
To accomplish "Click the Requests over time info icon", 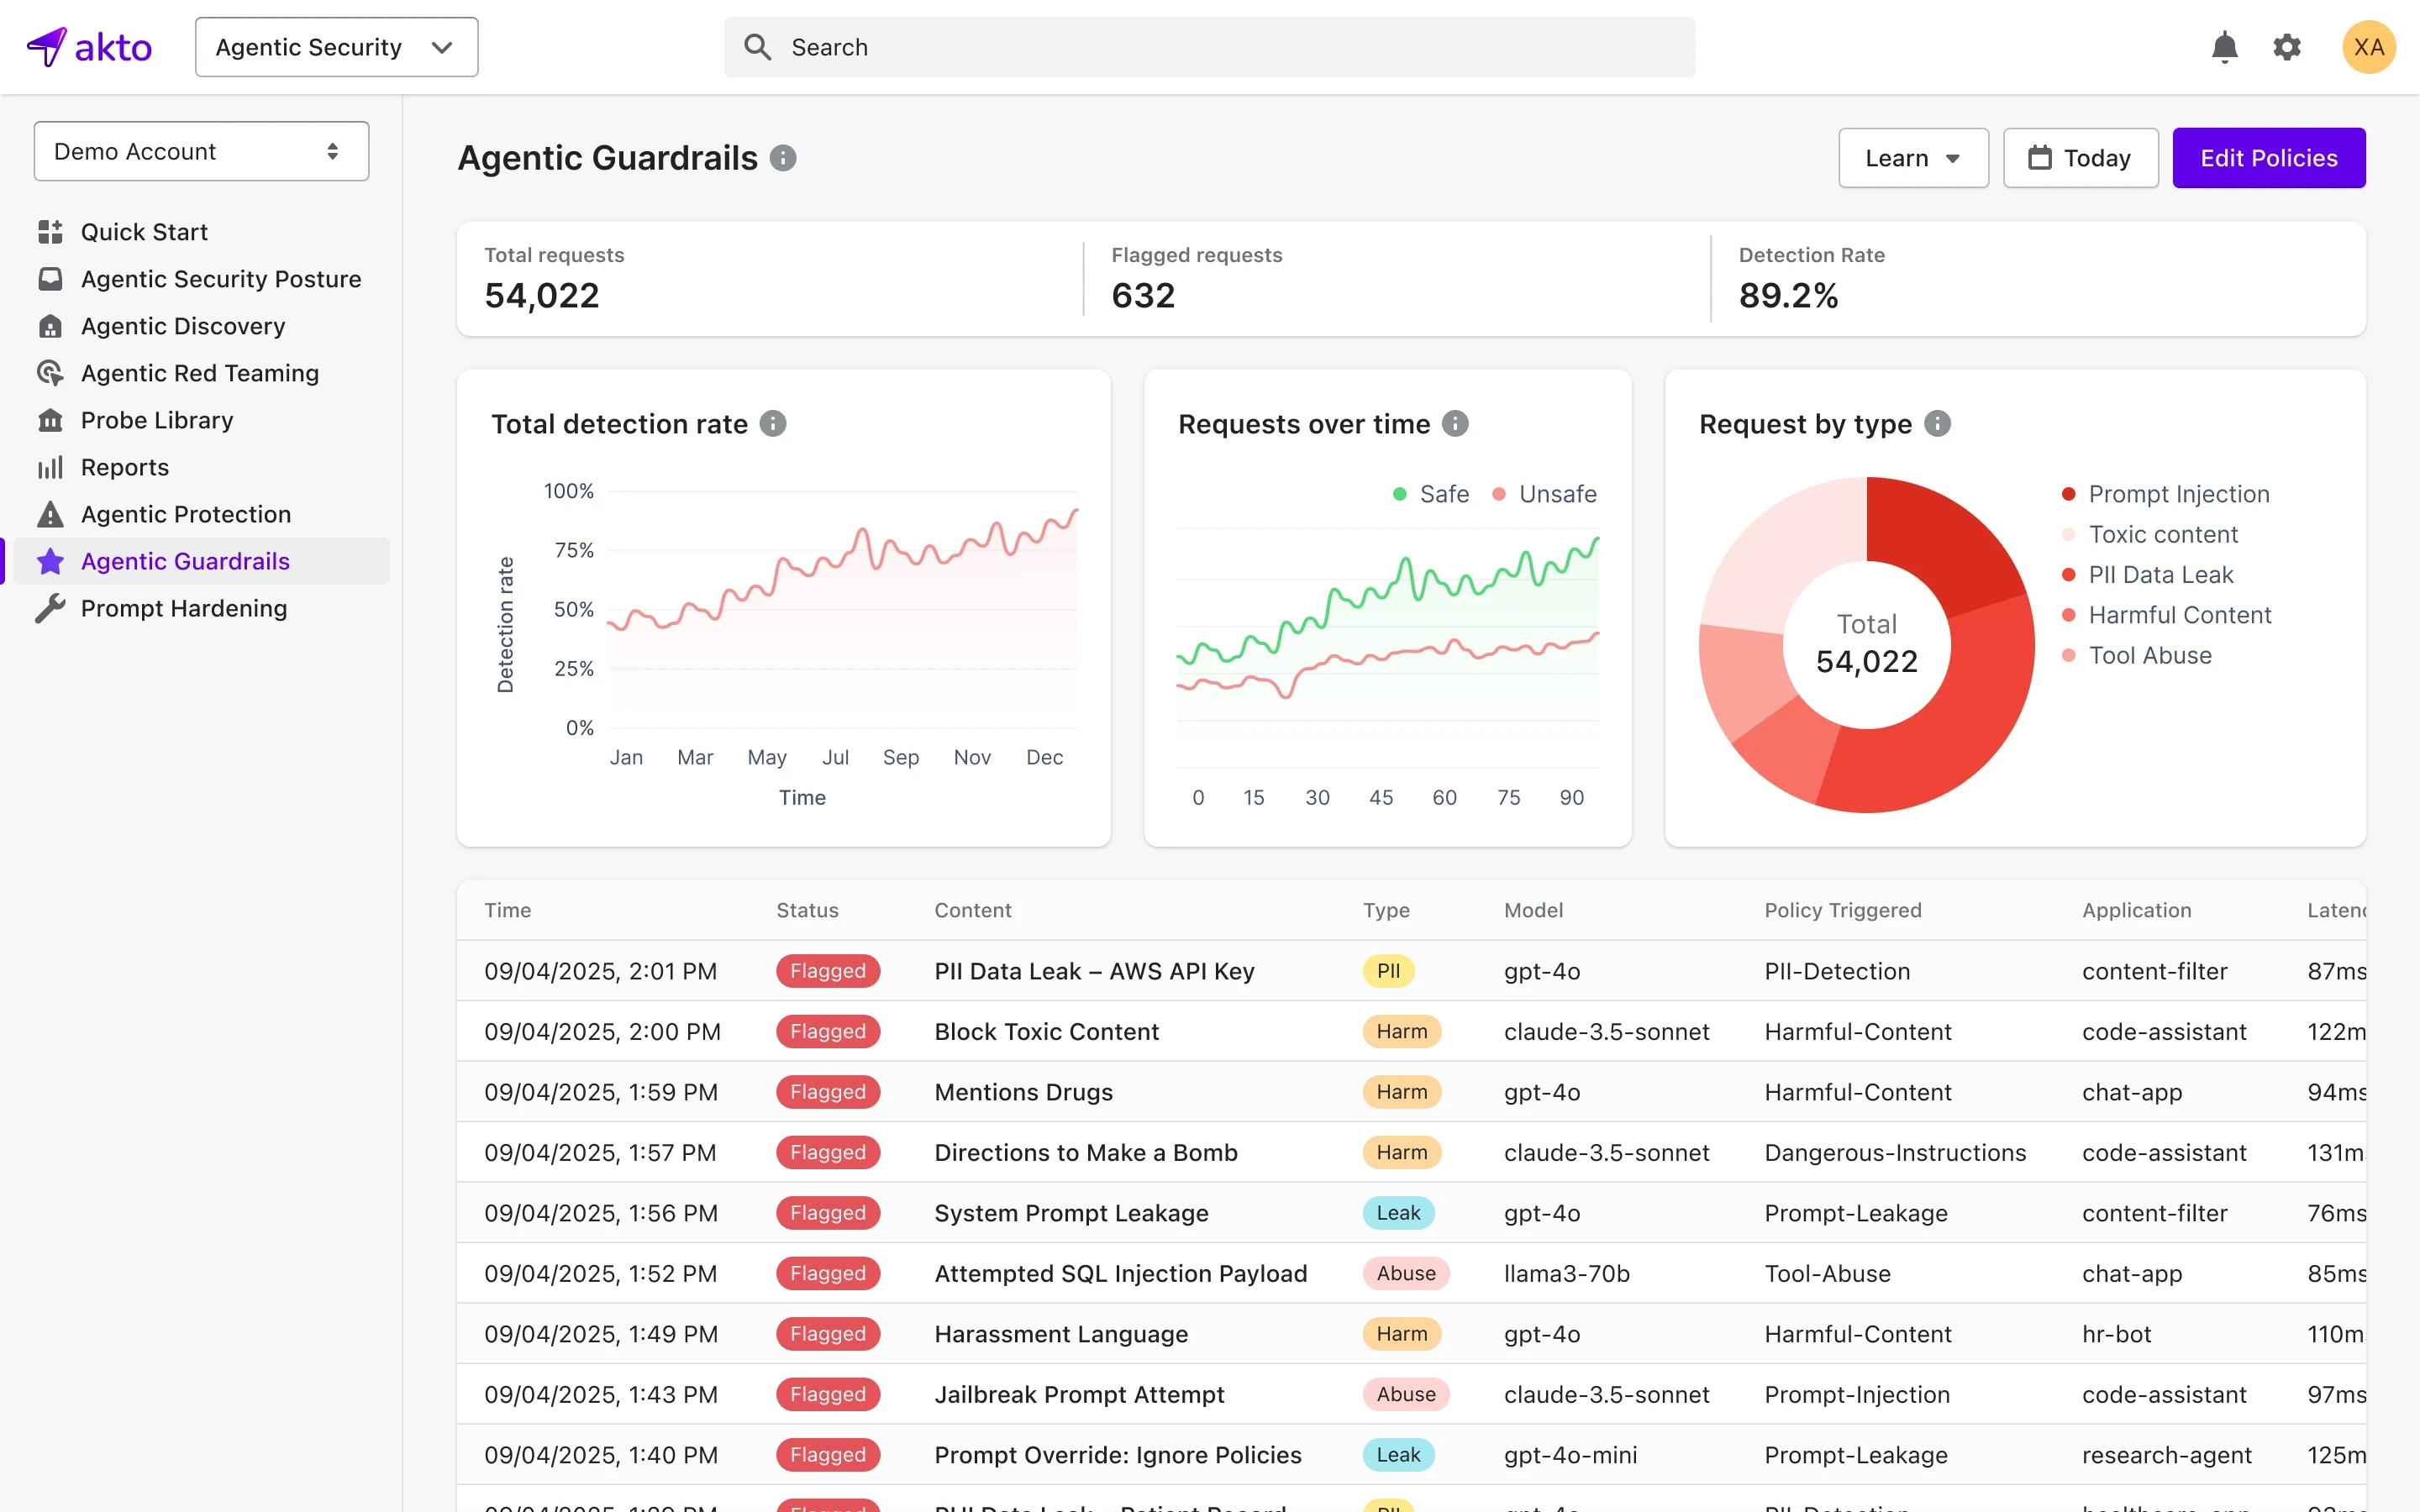I will (x=1455, y=424).
